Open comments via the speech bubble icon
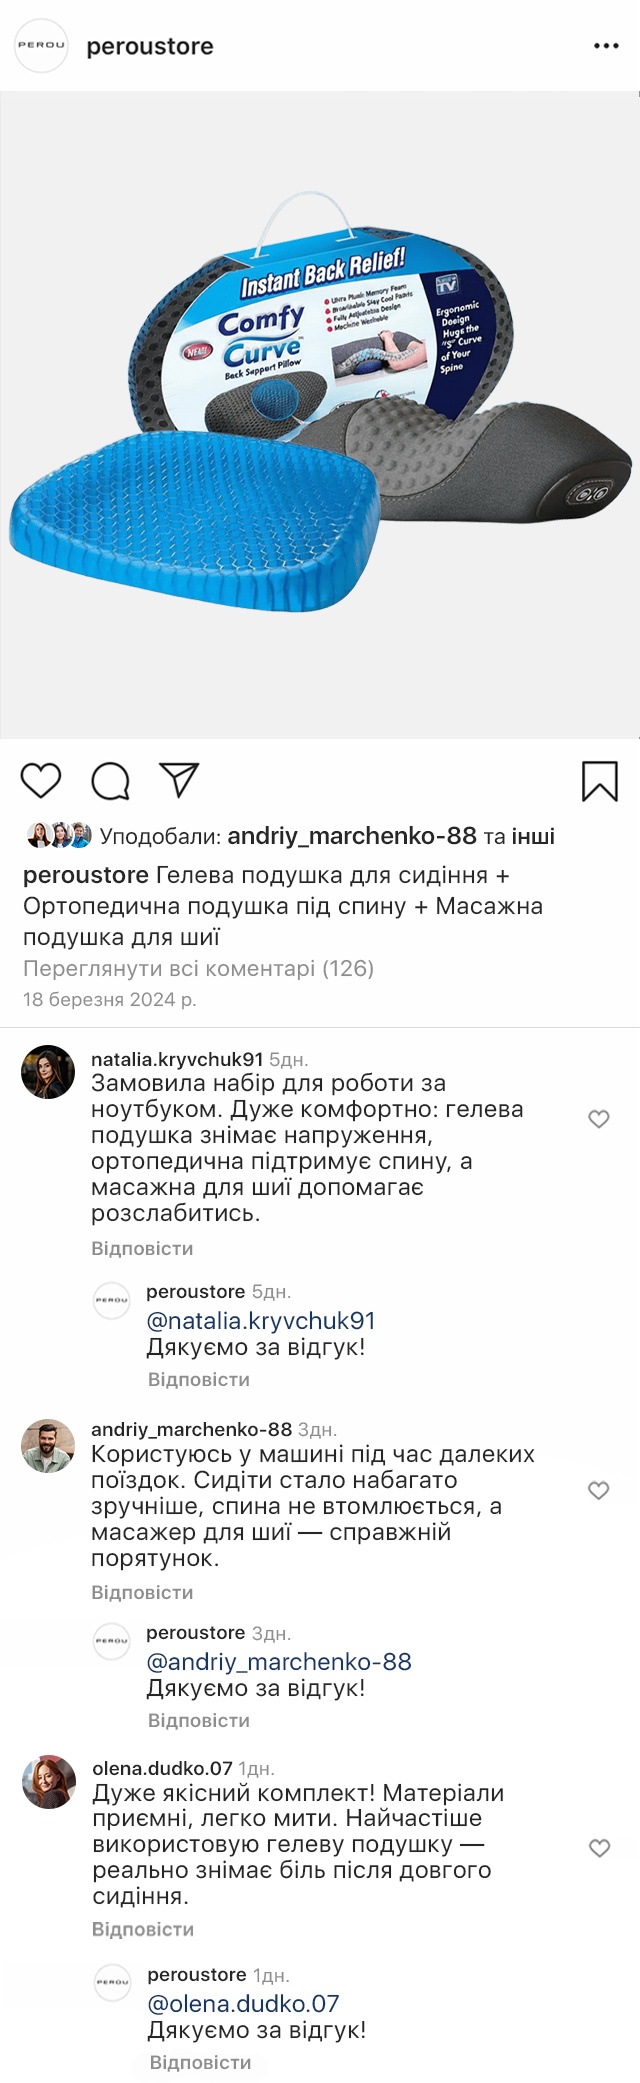This screenshot has height=2083, width=640. coord(110,781)
